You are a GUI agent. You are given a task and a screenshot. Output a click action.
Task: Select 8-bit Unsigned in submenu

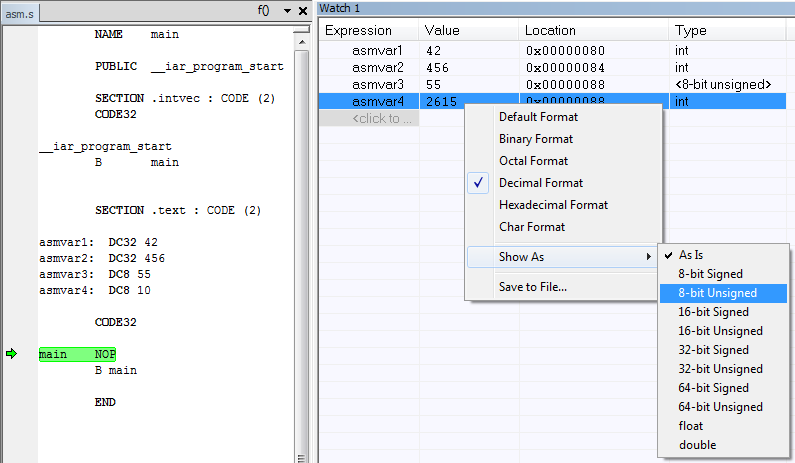pyautogui.click(x=717, y=293)
